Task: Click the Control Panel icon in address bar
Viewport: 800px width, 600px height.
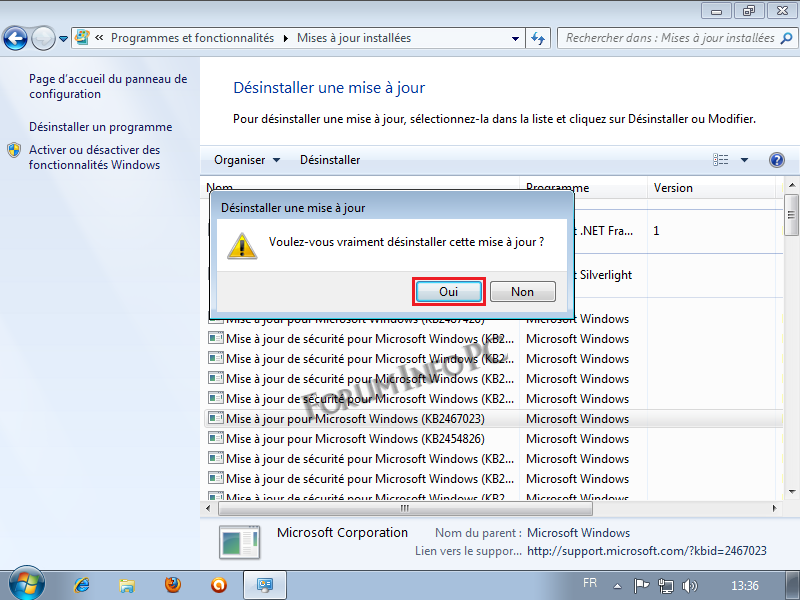Action: [x=82, y=38]
